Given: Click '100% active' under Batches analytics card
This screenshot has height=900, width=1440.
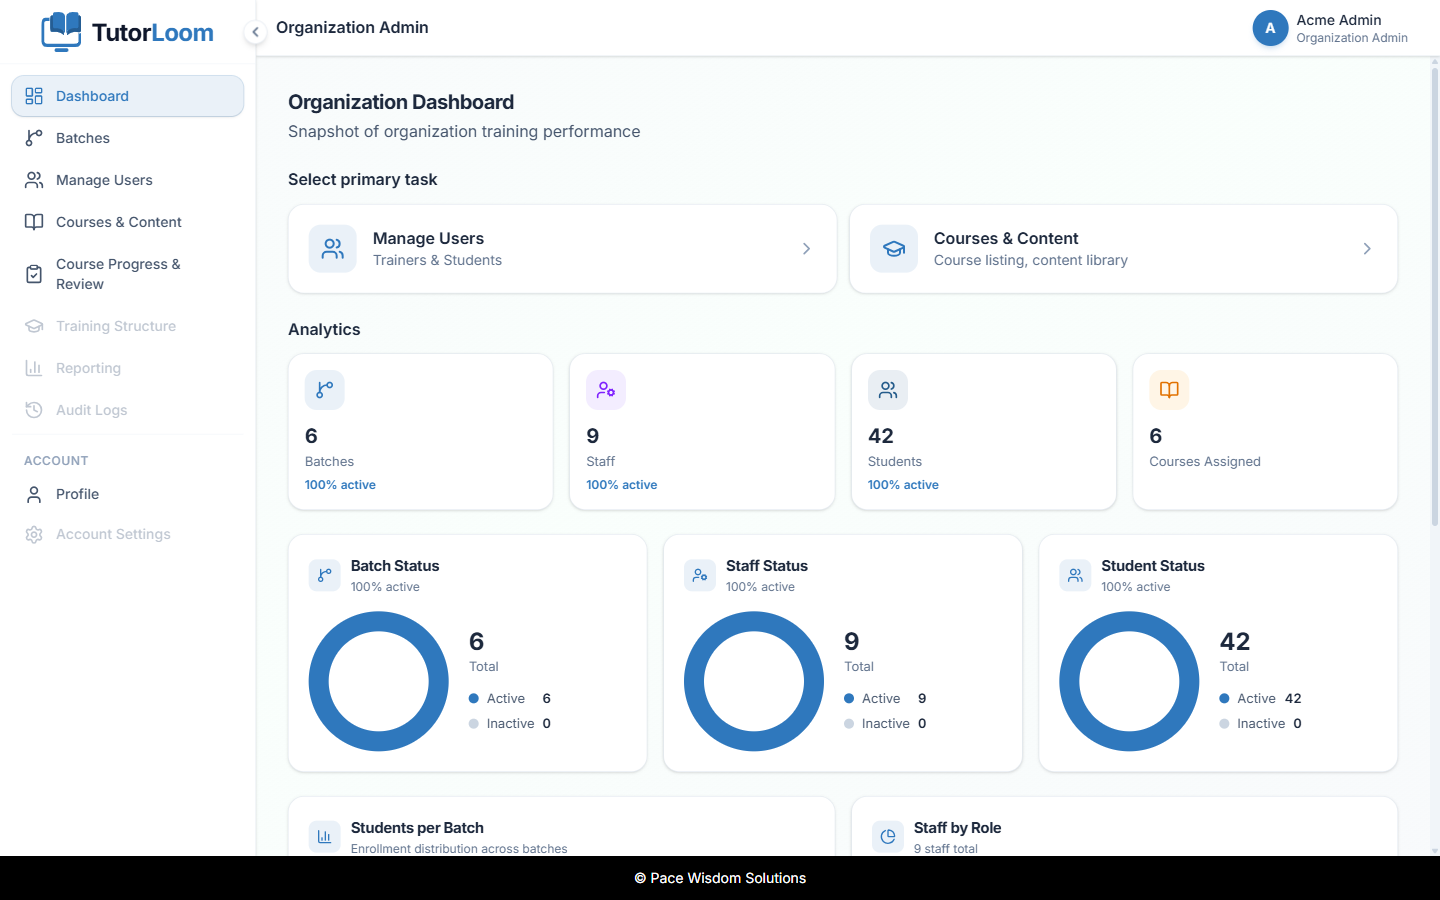Looking at the screenshot, I should point(340,485).
